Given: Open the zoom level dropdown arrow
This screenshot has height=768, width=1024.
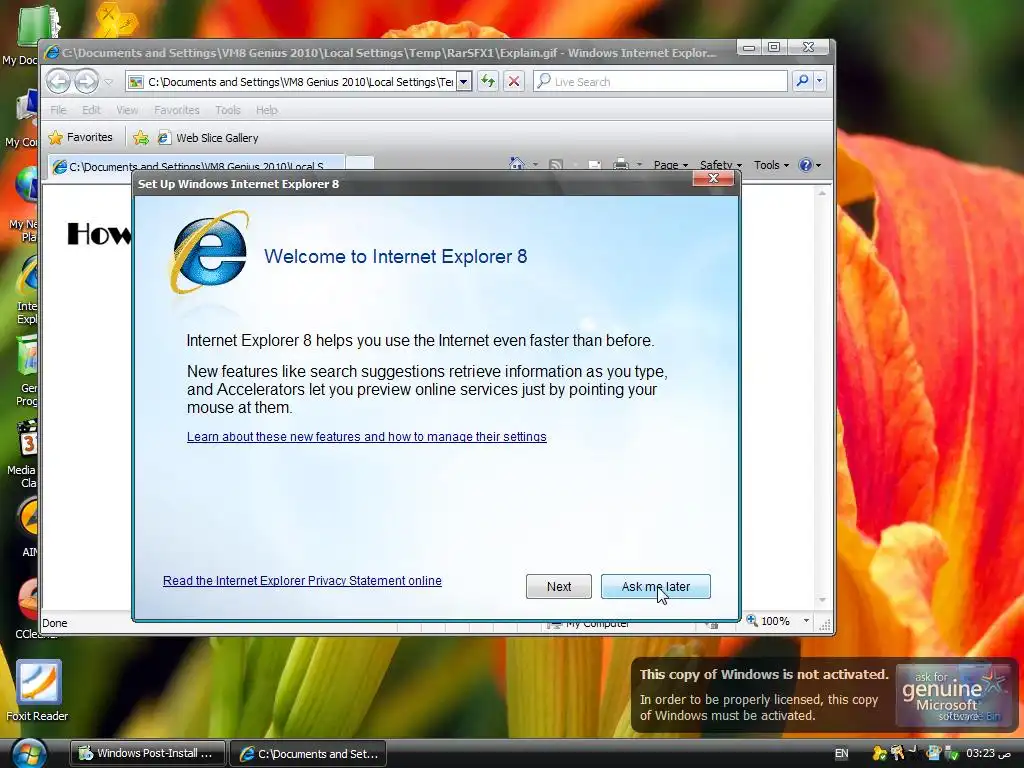Looking at the screenshot, I should click(806, 620).
